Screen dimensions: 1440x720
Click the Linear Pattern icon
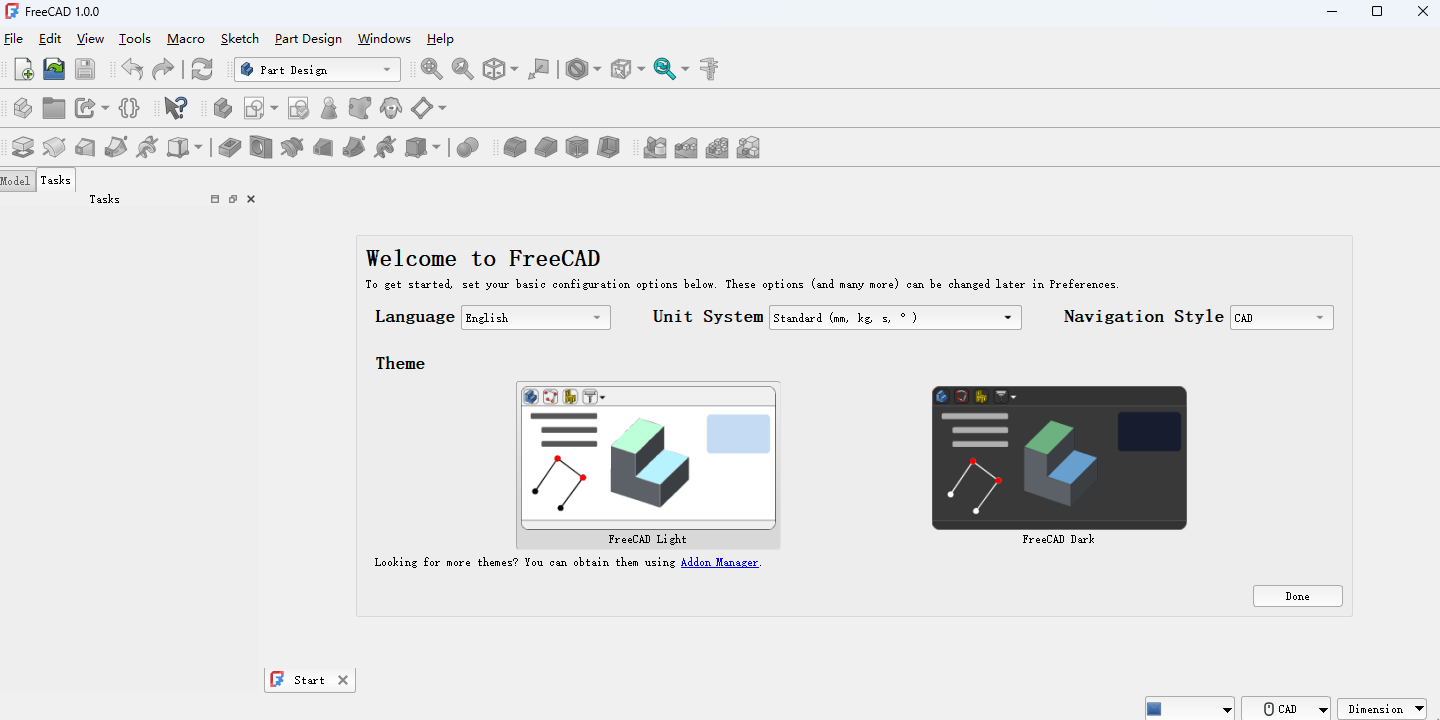pyautogui.click(x=686, y=148)
